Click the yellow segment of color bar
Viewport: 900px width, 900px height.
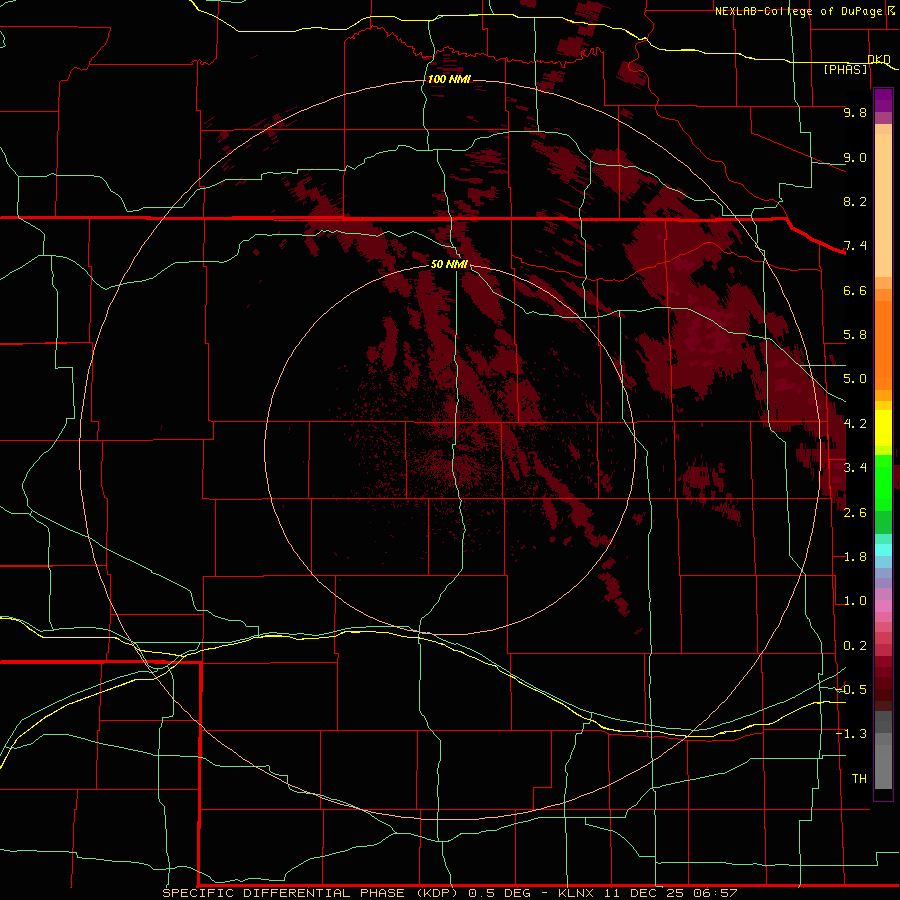[x=883, y=428]
